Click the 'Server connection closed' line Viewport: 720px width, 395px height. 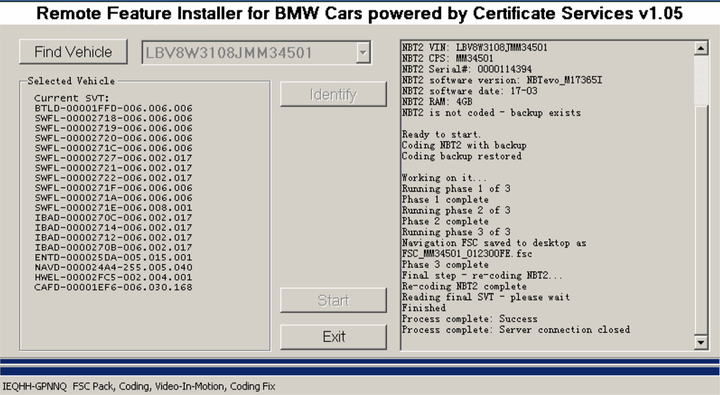(516, 330)
